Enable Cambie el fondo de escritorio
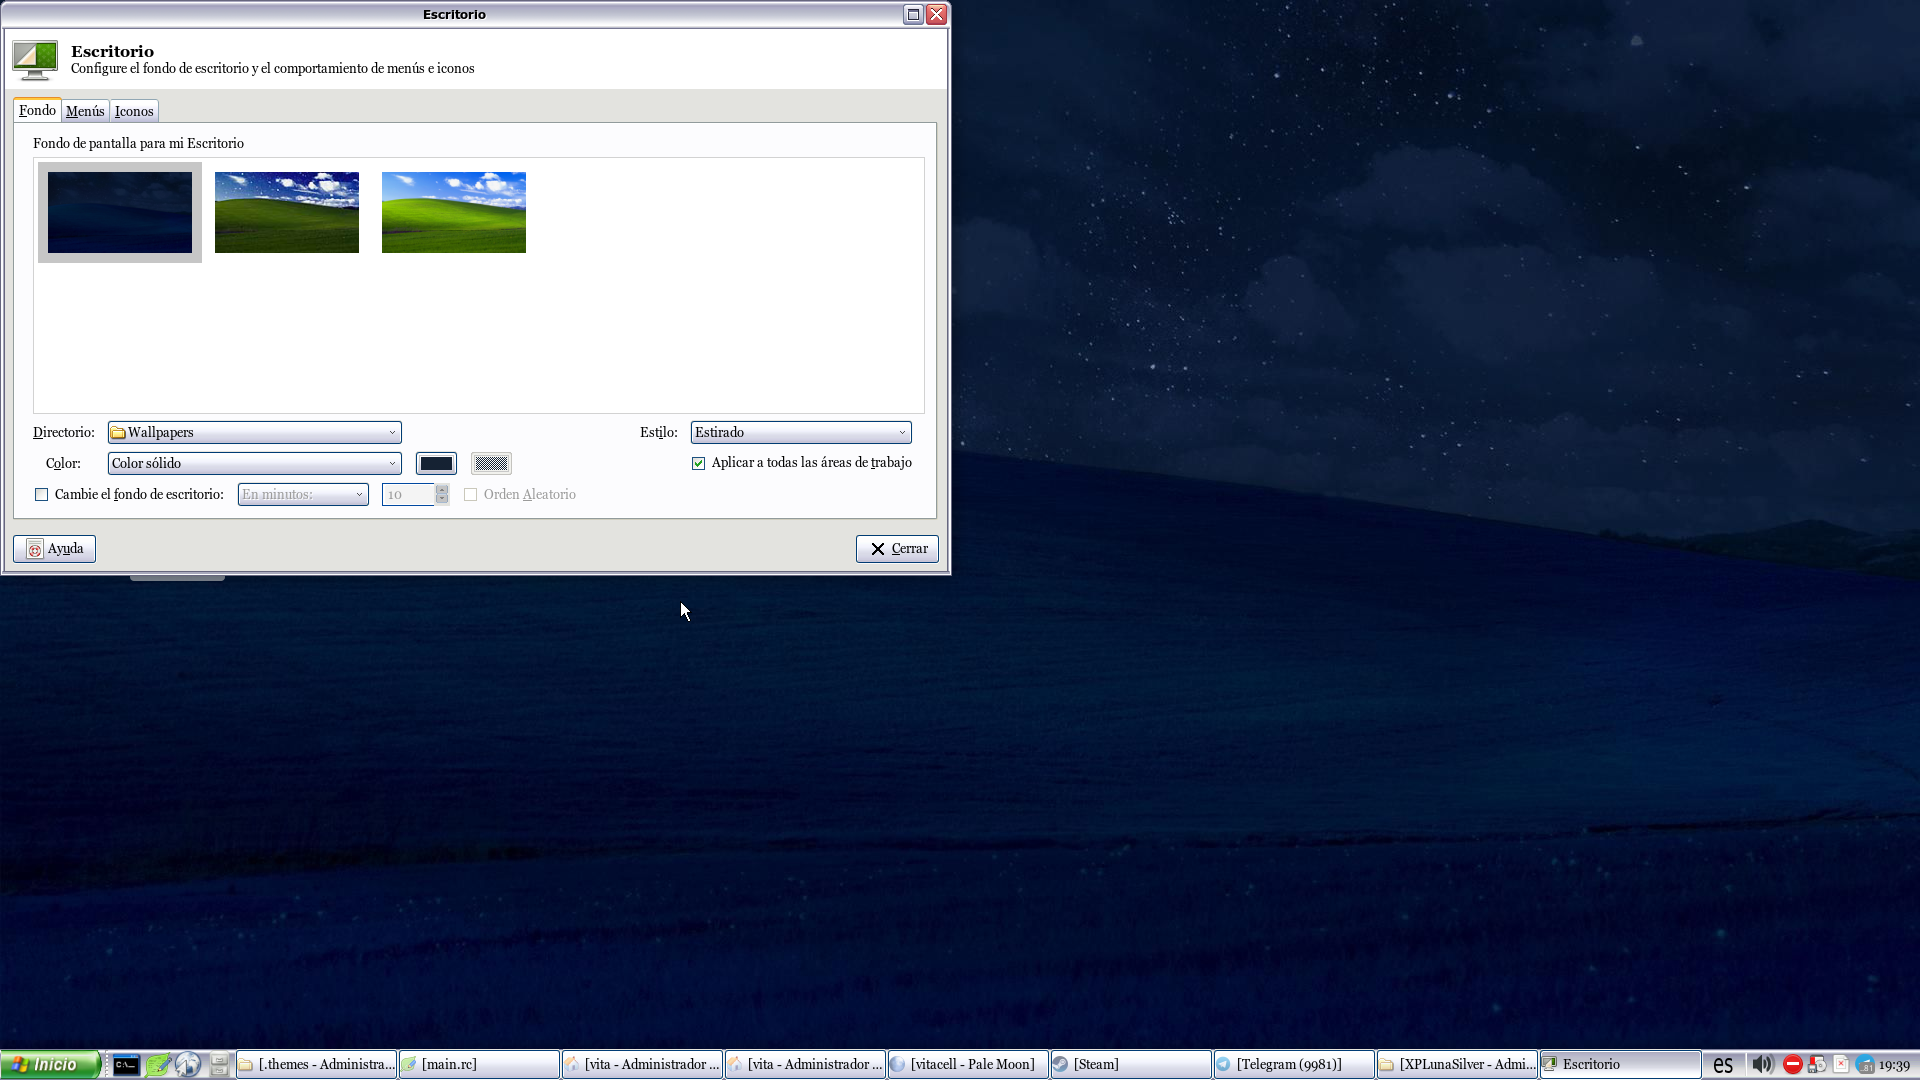The width and height of the screenshot is (1920, 1080). click(x=41, y=494)
